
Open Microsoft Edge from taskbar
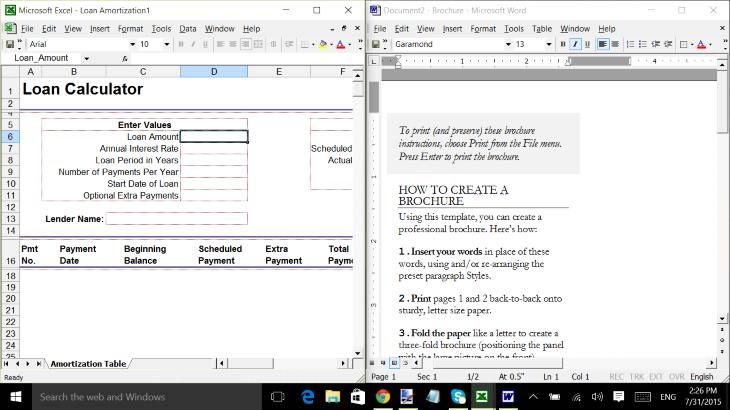tap(307, 397)
